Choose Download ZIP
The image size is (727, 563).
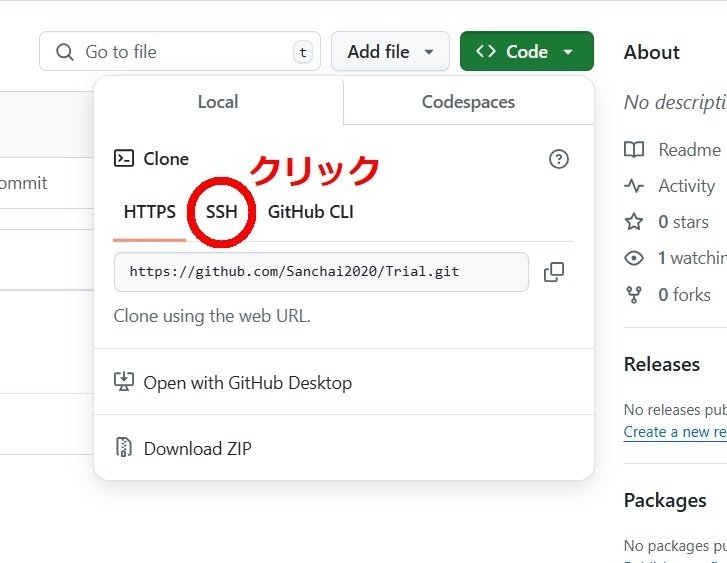click(344, 448)
